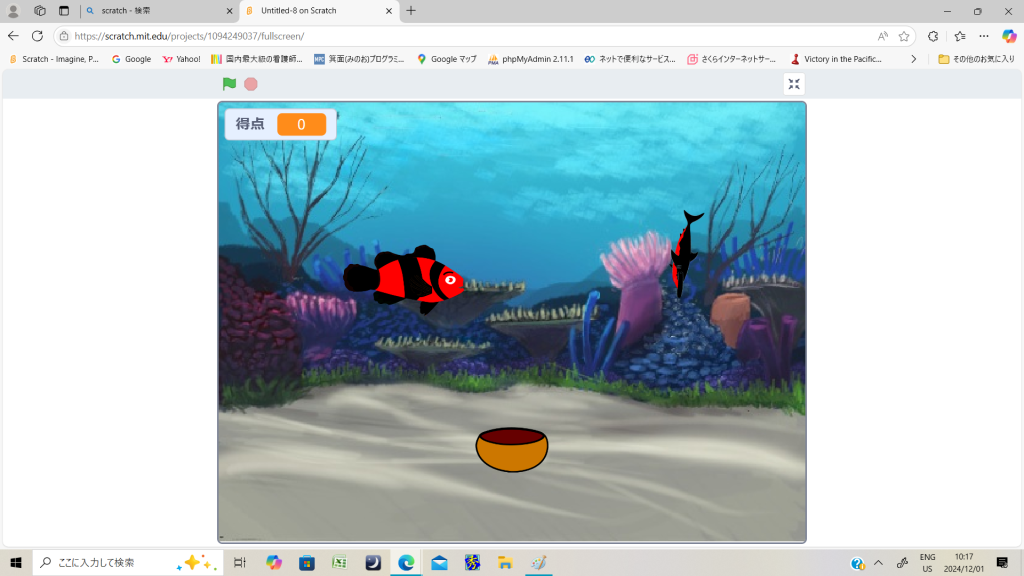The height and width of the screenshot is (576, 1024).
Task: Open the Copilot sidebar icon
Action: pos(1009,36)
